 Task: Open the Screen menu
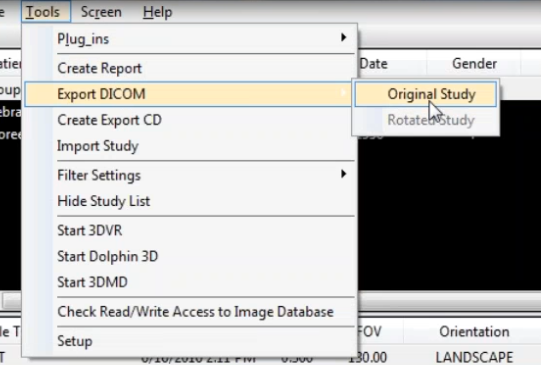pyautogui.click(x=101, y=12)
